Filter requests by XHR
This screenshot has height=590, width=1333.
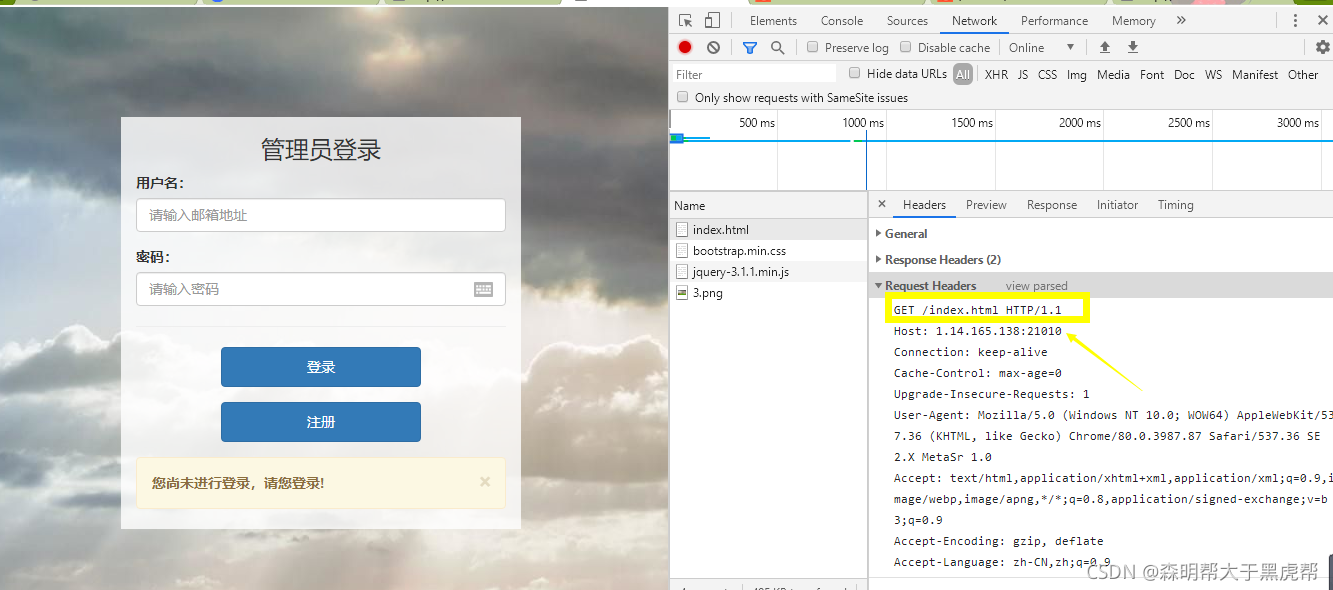click(x=996, y=74)
